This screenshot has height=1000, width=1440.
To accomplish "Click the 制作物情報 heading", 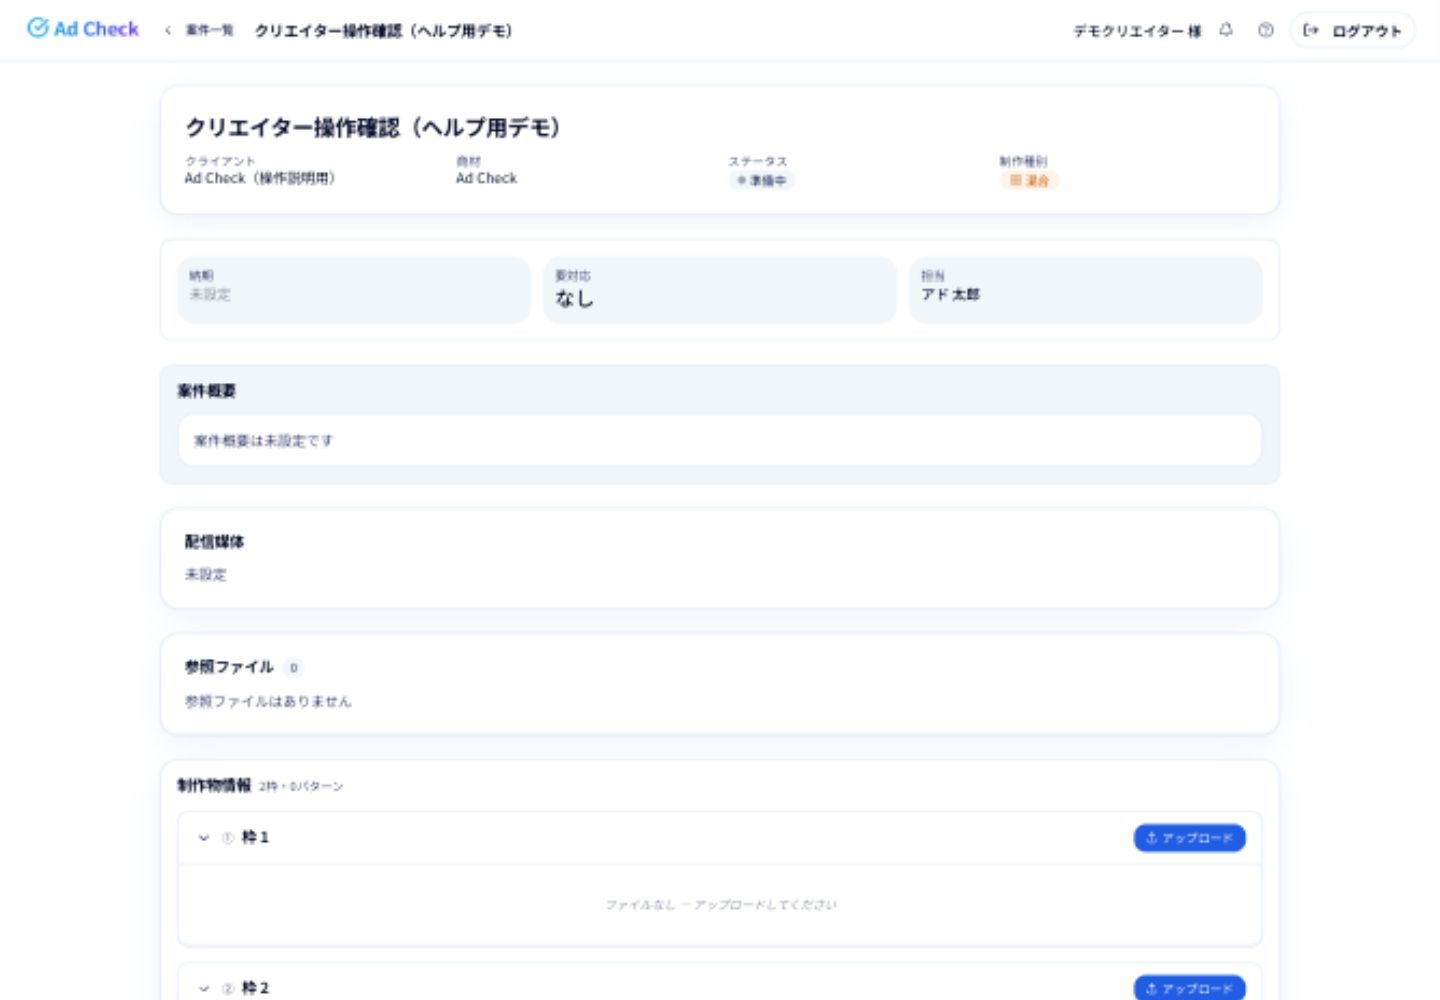I will click(214, 785).
